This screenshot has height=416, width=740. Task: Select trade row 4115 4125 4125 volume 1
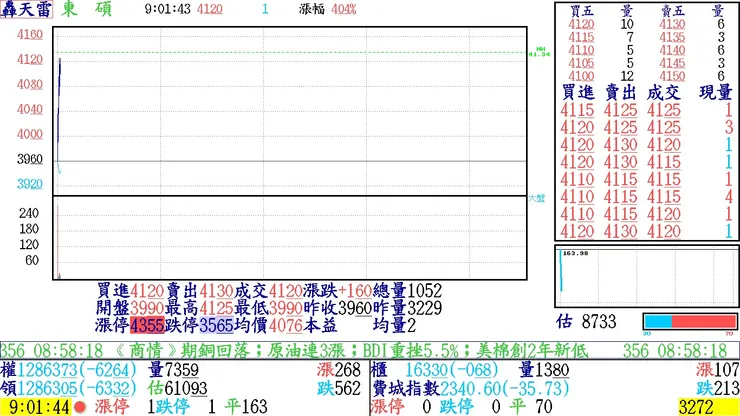[646, 110]
